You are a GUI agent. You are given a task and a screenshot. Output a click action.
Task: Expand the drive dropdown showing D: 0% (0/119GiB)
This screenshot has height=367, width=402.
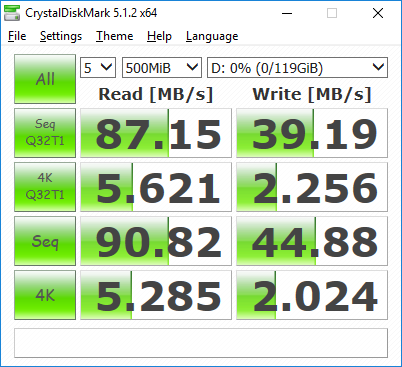(x=297, y=68)
